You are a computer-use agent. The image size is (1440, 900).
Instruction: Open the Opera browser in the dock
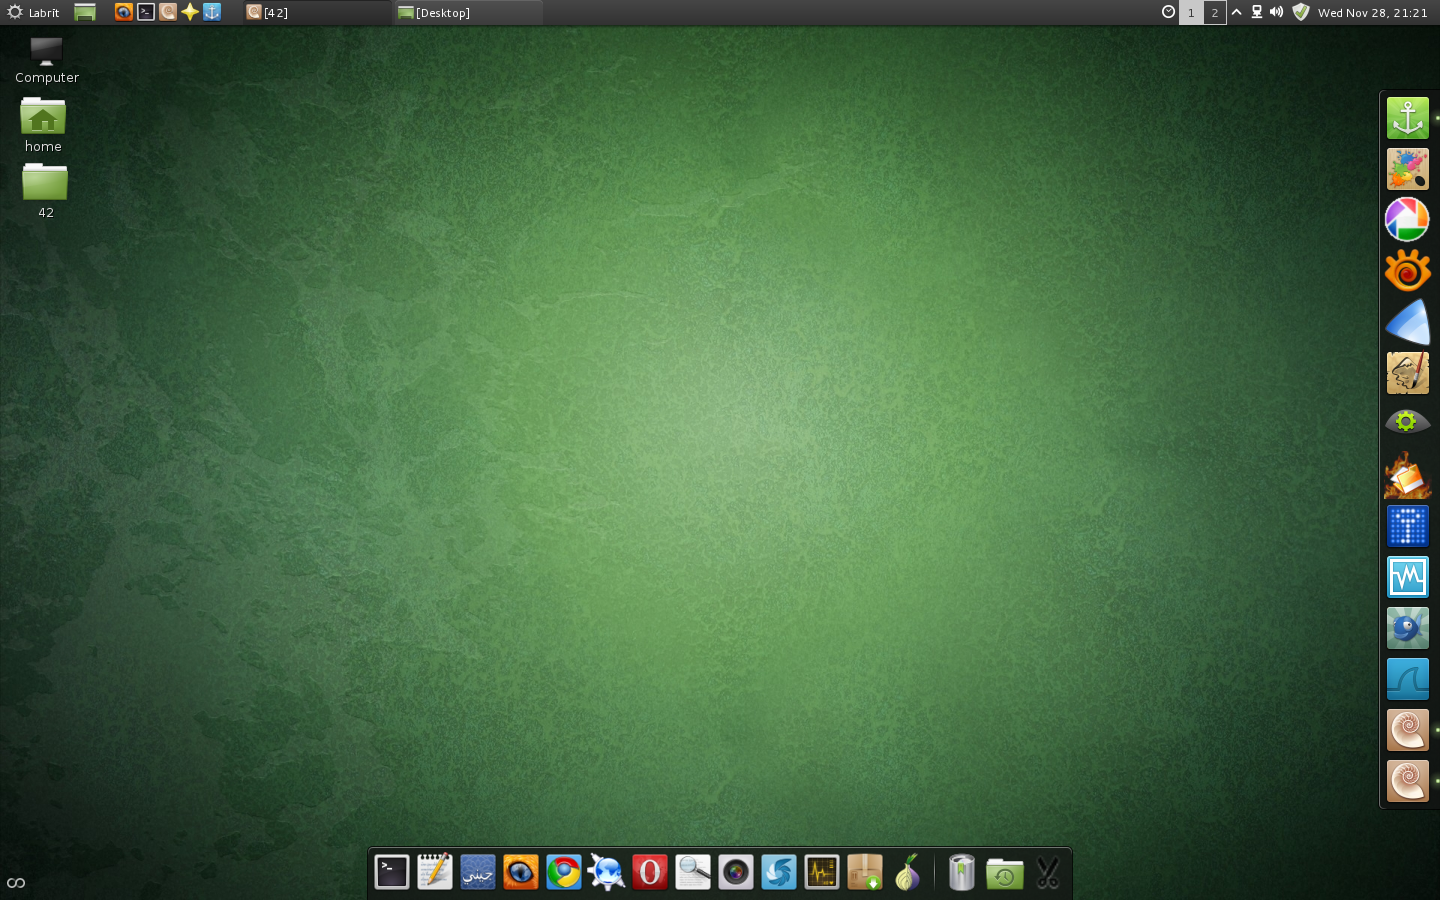coord(649,872)
